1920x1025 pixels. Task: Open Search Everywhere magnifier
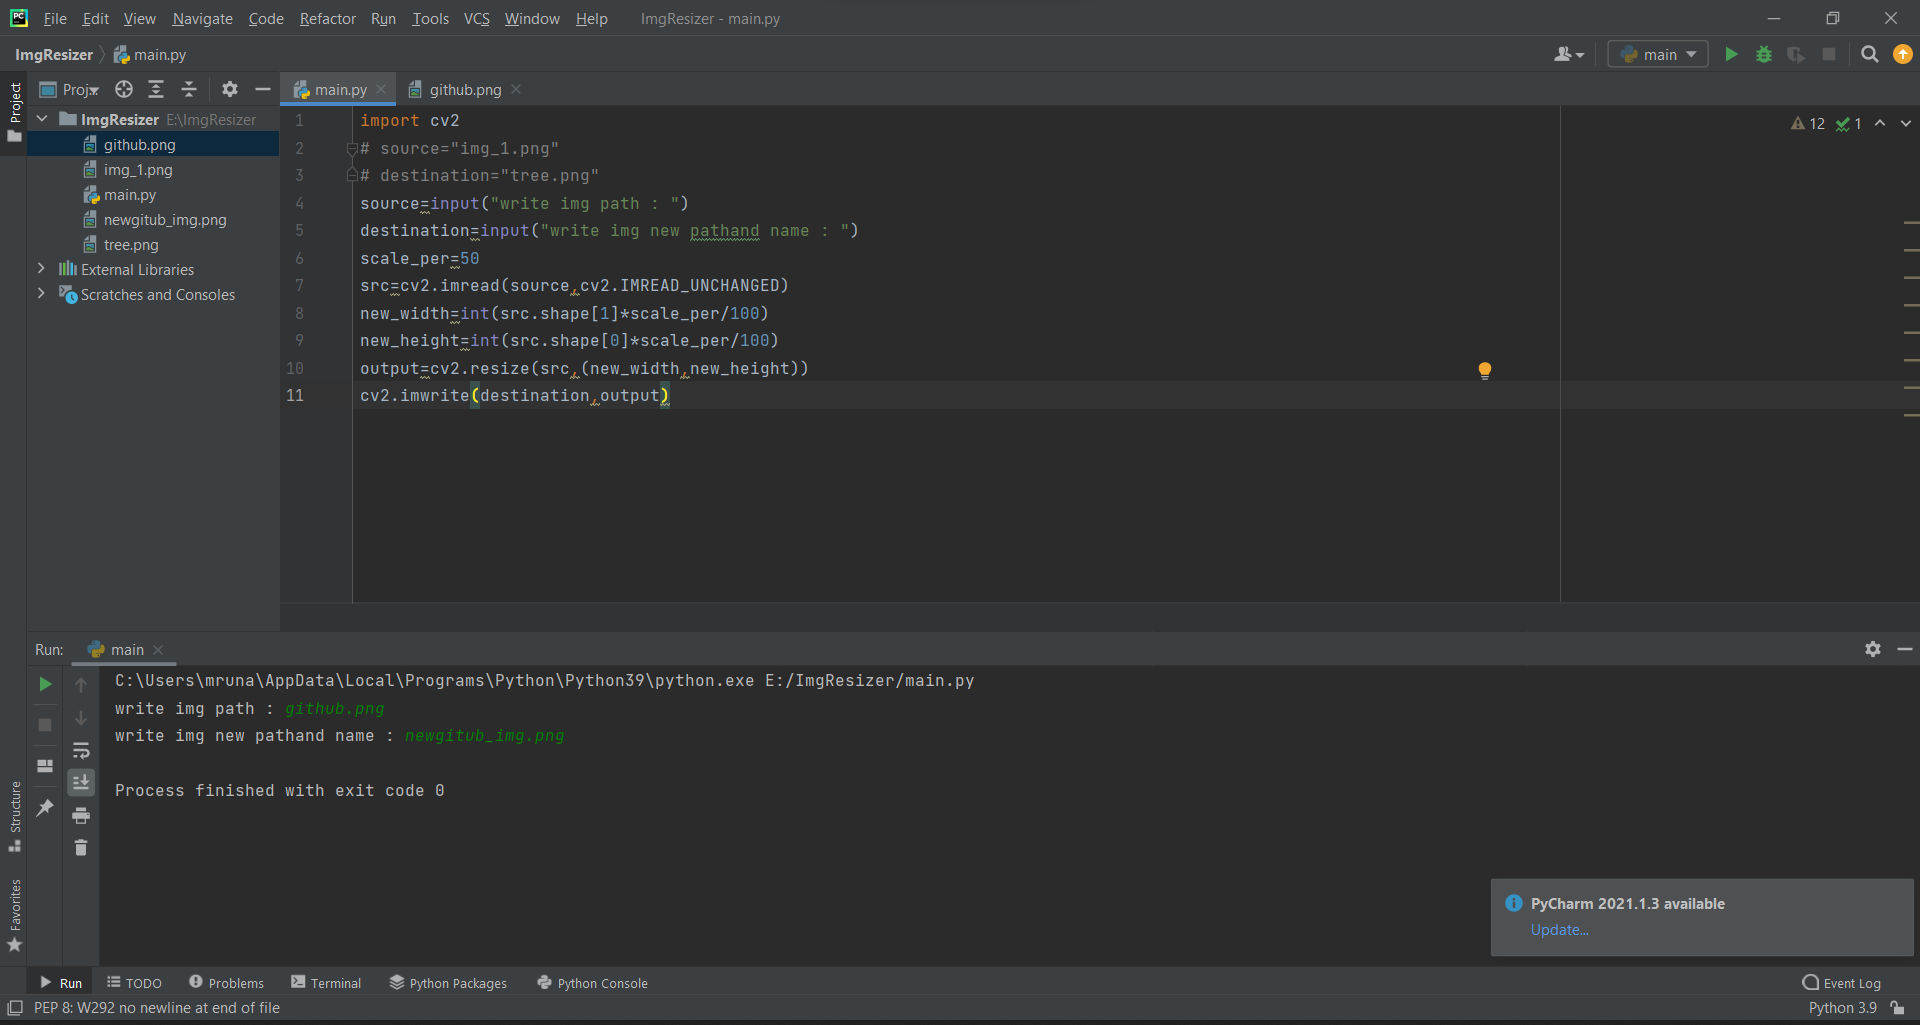pyautogui.click(x=1869, y=54)
